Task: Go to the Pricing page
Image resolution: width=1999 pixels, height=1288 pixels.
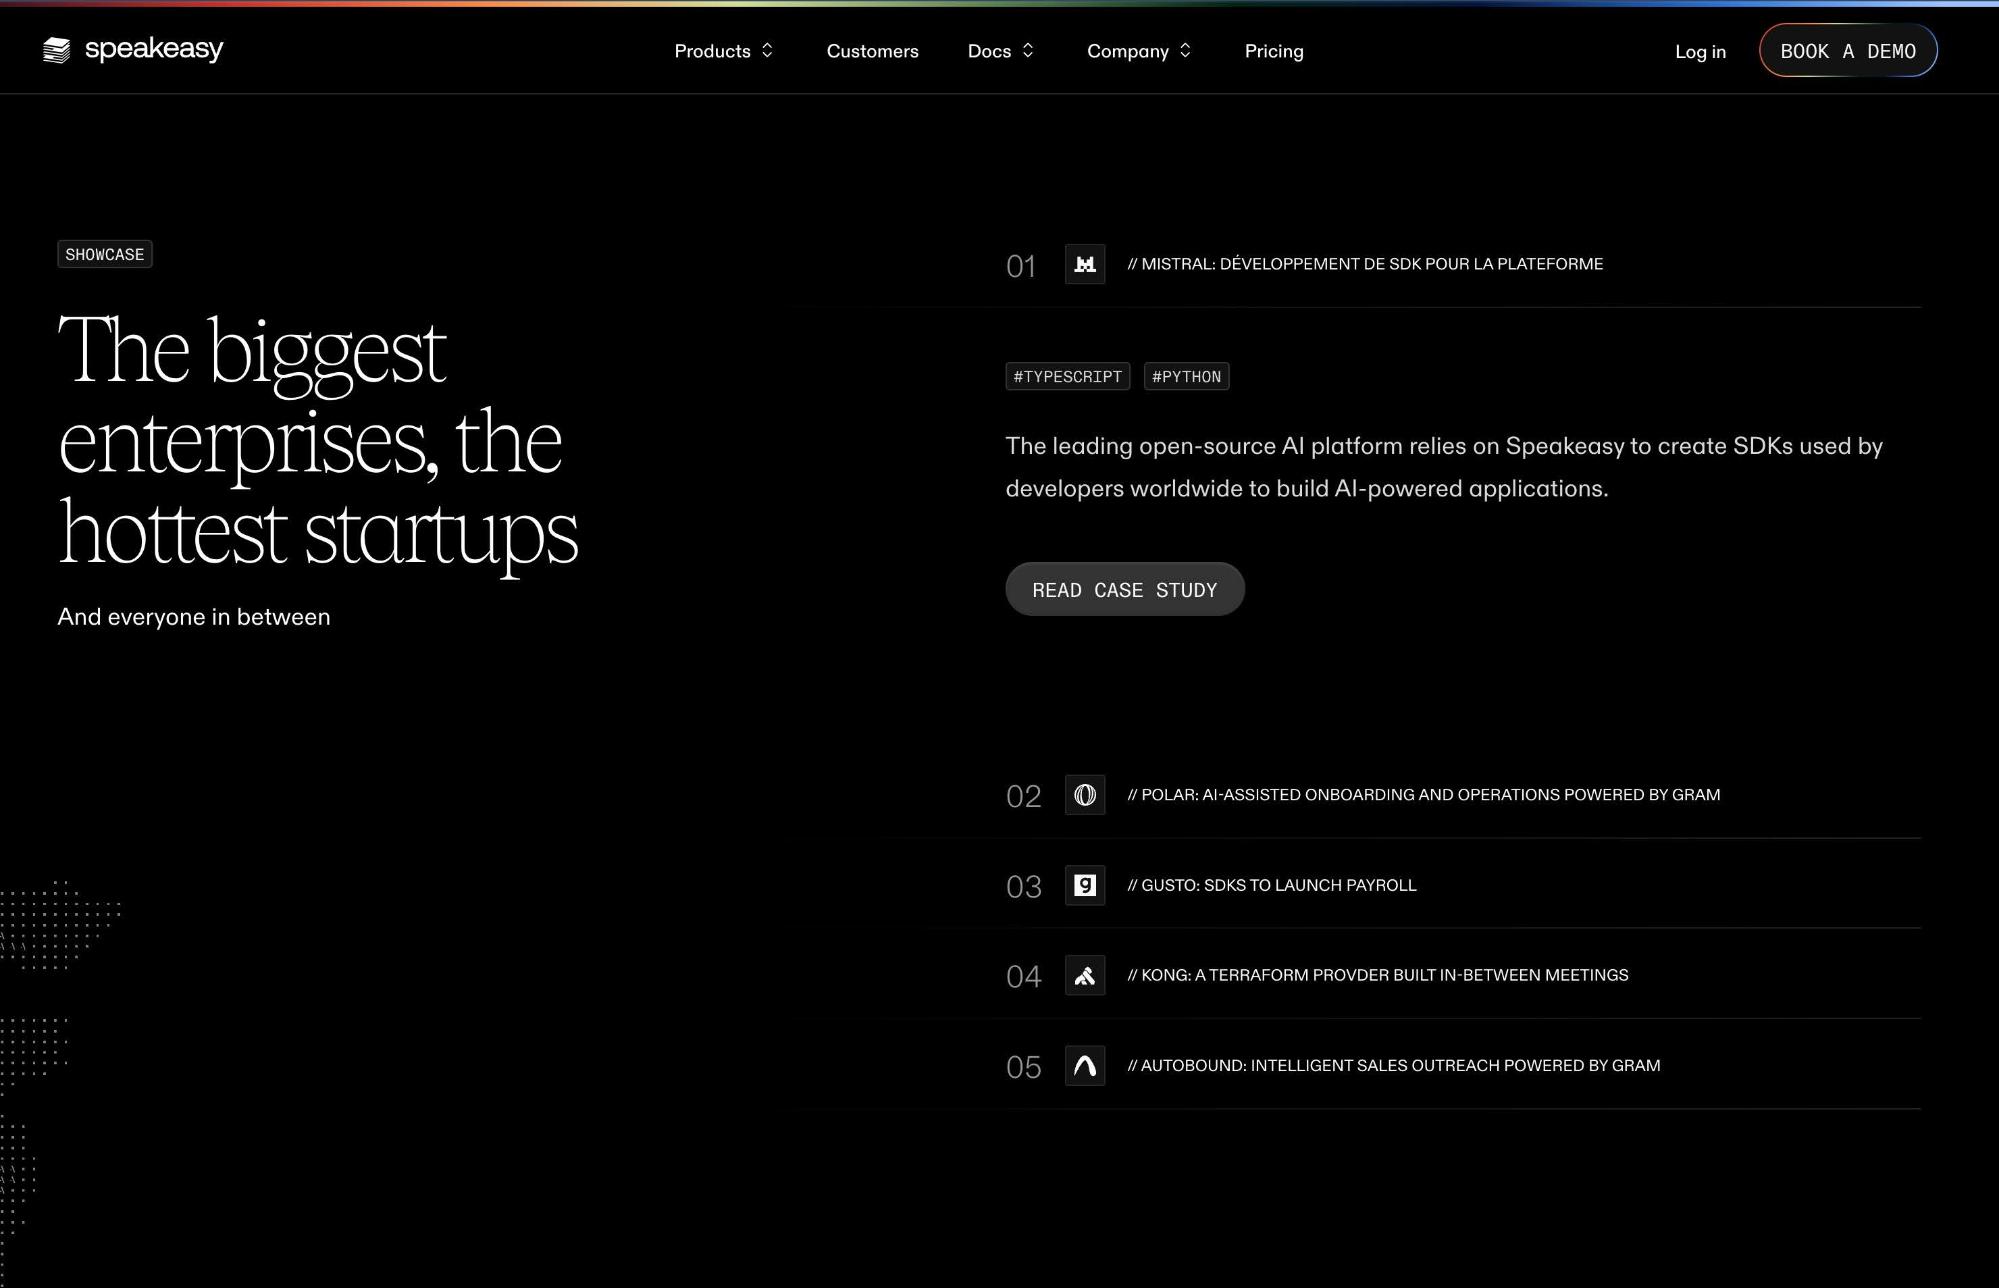Action: [1273, 51]
